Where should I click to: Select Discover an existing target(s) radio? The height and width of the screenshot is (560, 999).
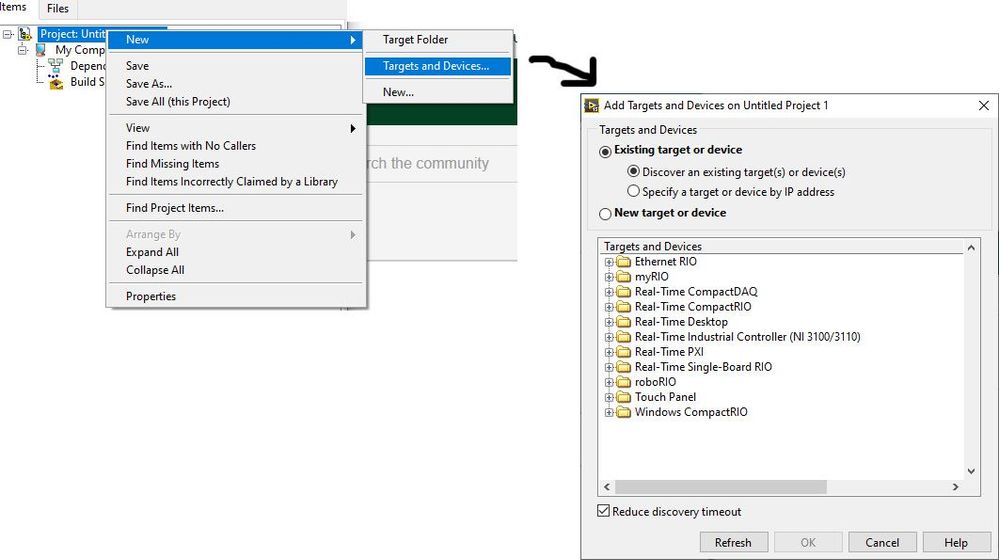(x=633, y=171)
